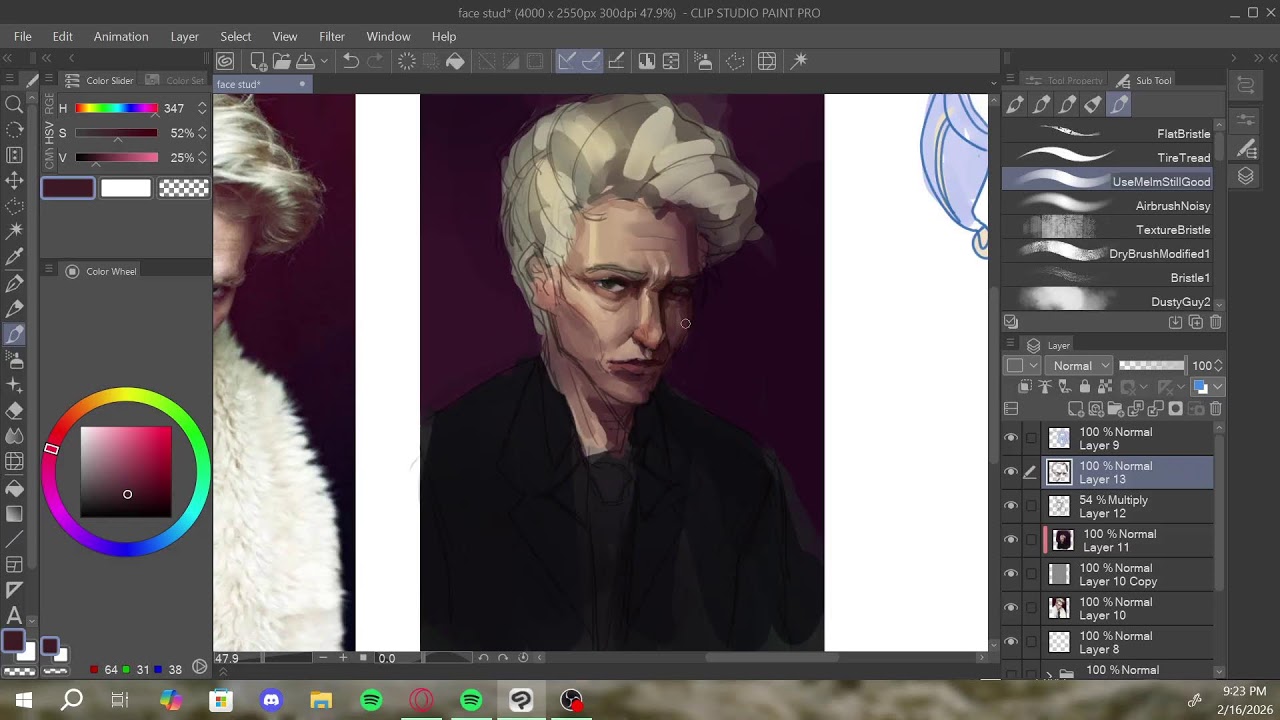Fill selection with paint bucket icon
The height and width of the screenshot is (720, 1280).
455,61
